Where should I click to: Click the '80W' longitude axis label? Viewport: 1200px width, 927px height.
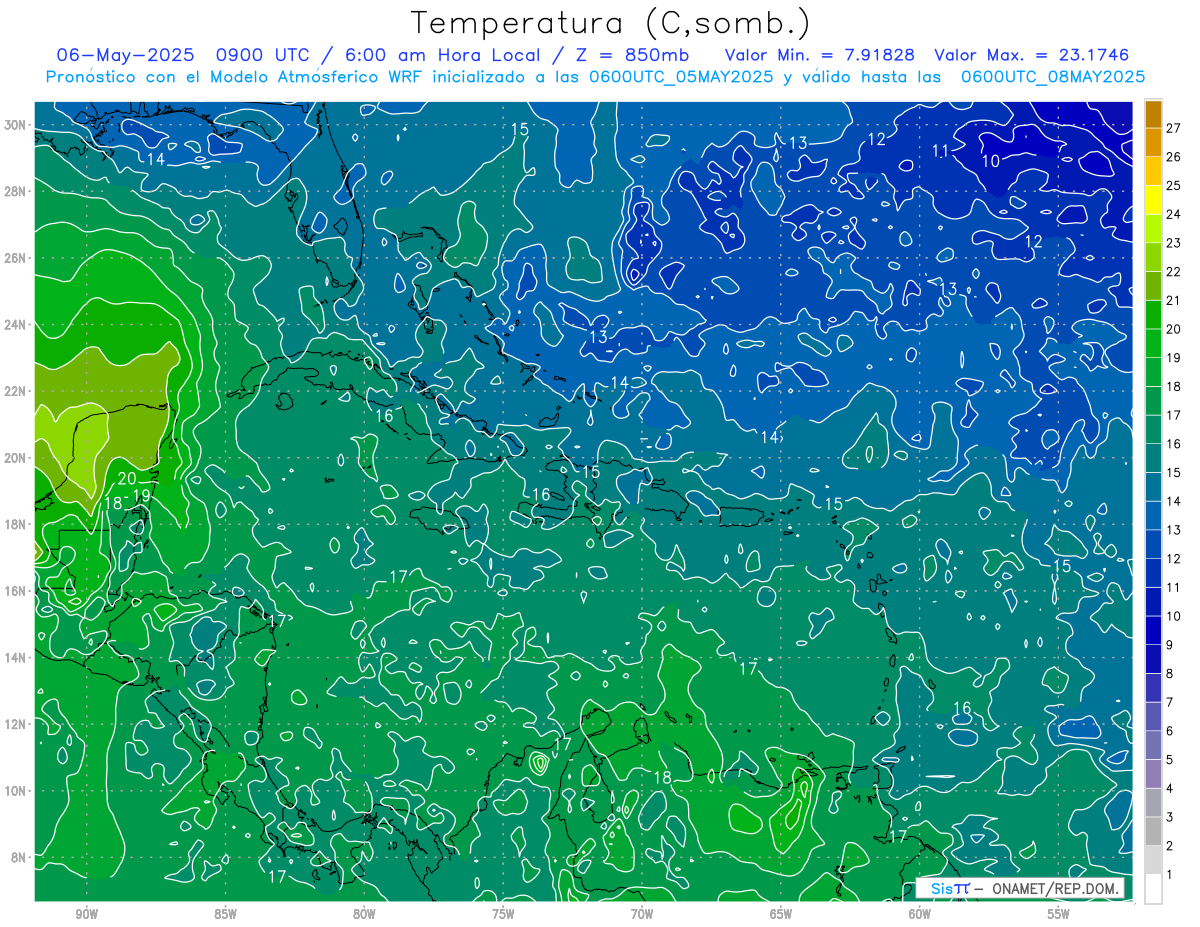[364, 913]
